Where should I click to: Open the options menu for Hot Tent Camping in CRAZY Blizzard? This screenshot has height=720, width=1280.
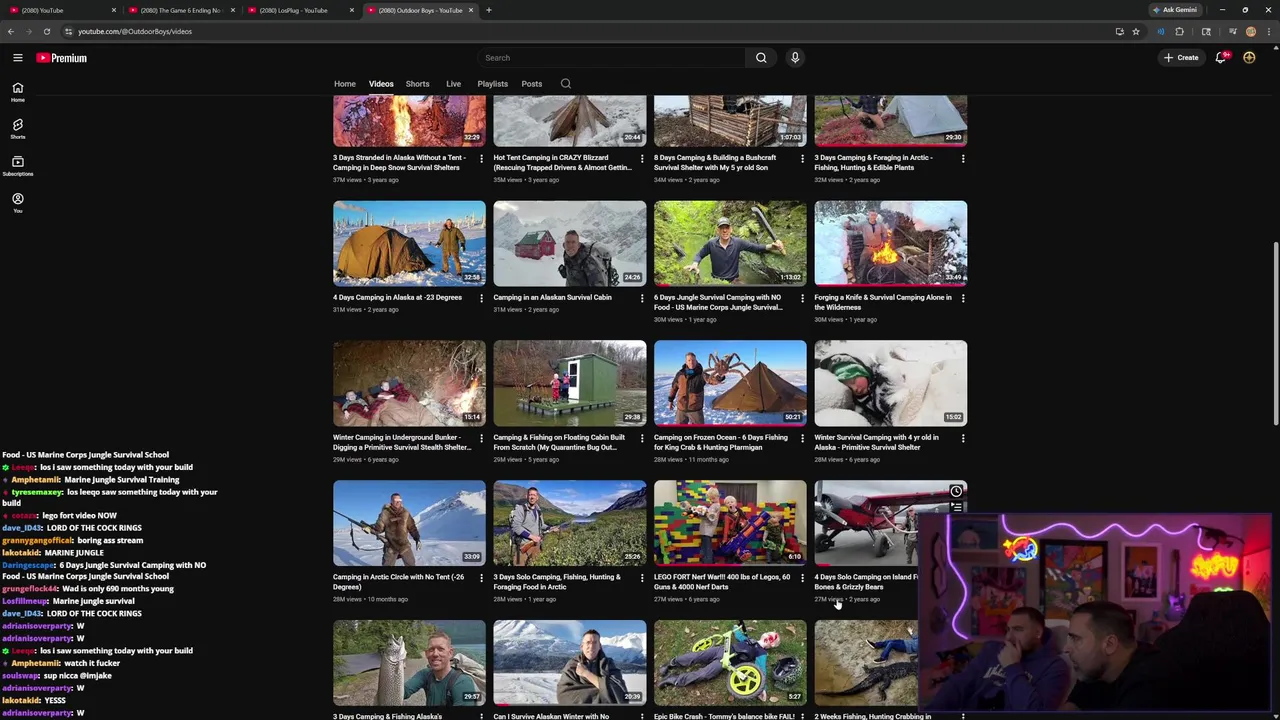[642, 158]
